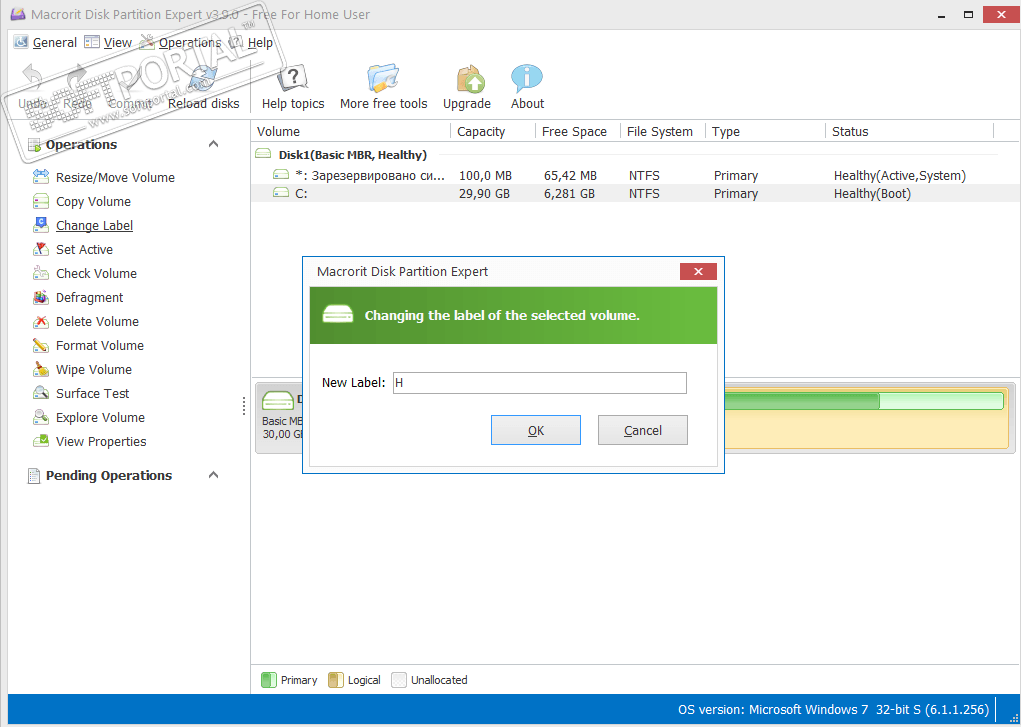Click the OS version status text
The image size is (1021, 727).
click(x=833, y=709)
